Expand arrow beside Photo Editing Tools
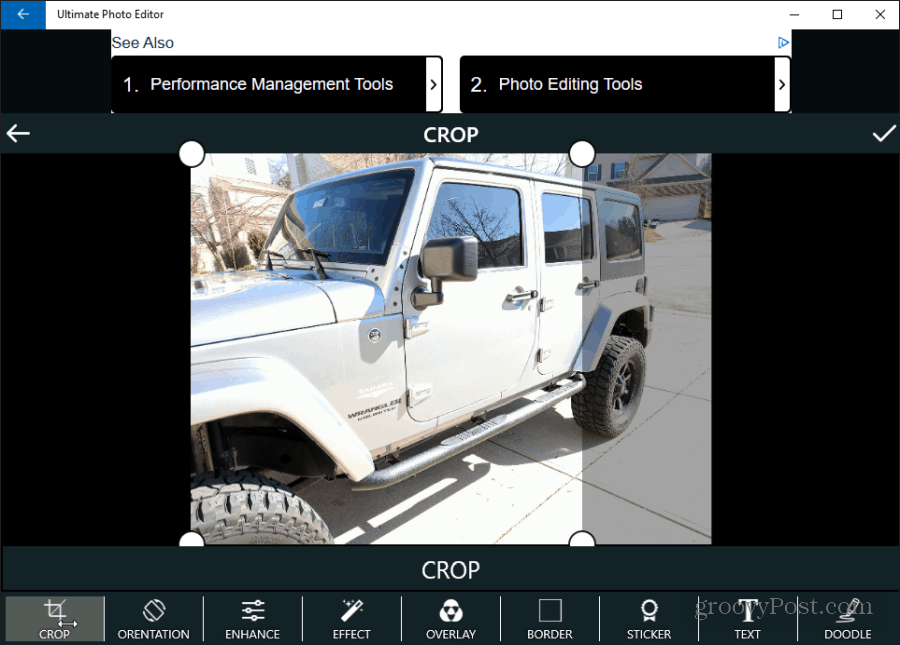The height and width of the screenshot is (645, 900). pos(782,84)
